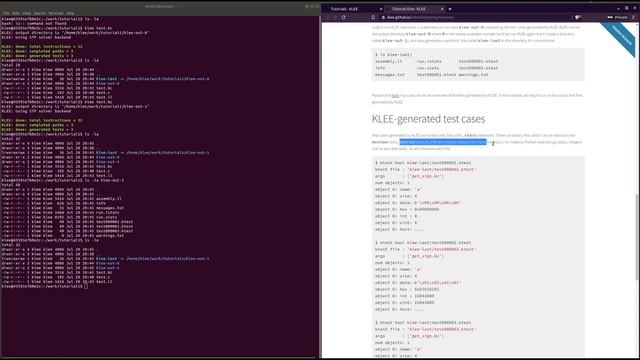Maximize the browser window
This screenshot has height=360, width=640.
[x=627, y=8]
